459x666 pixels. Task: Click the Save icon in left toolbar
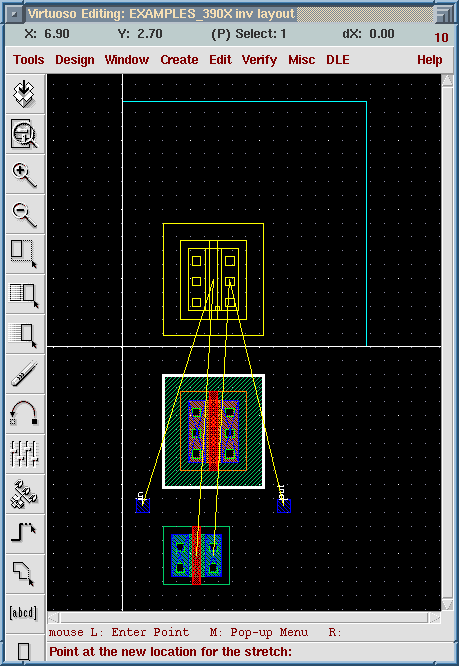point(24,93)
